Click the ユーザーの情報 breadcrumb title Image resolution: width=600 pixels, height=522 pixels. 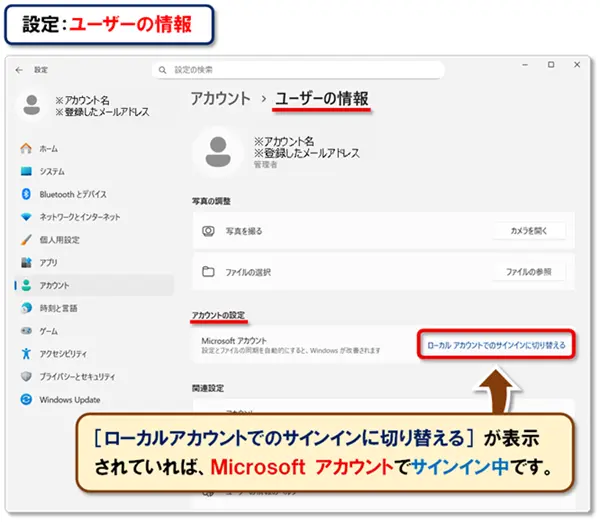[x=322, y=98]
